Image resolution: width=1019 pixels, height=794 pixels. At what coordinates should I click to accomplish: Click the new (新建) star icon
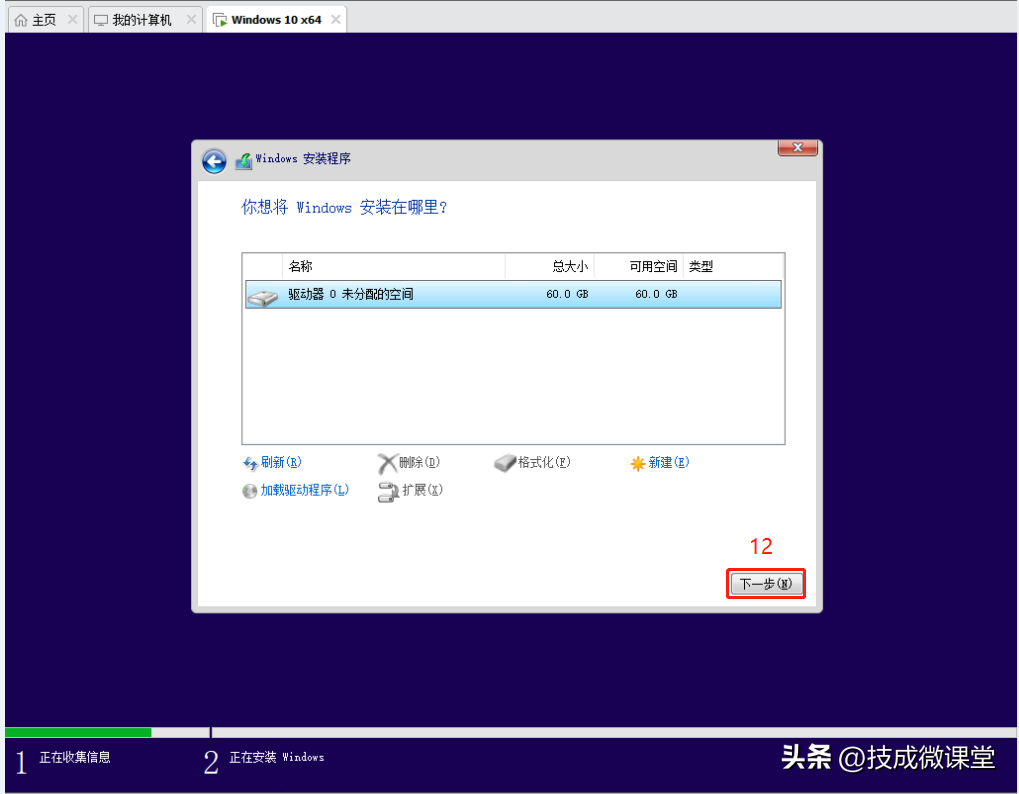[638, 463]
